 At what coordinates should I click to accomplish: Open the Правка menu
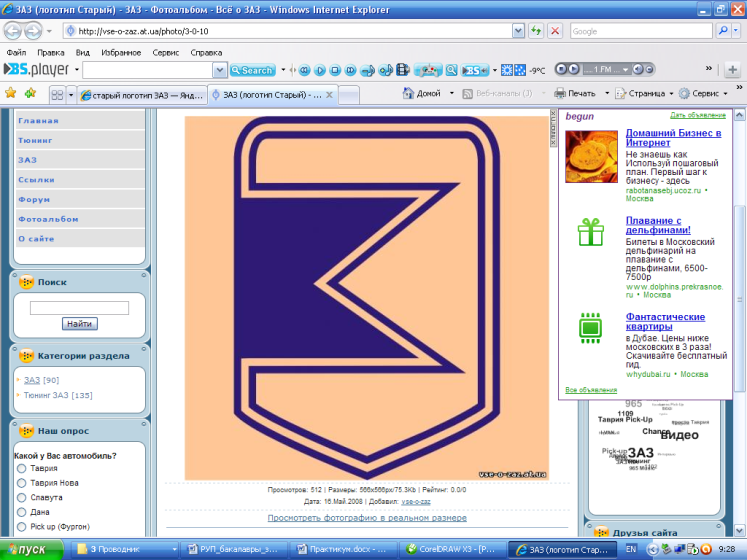pyautogui.click(x=50, y=52)
